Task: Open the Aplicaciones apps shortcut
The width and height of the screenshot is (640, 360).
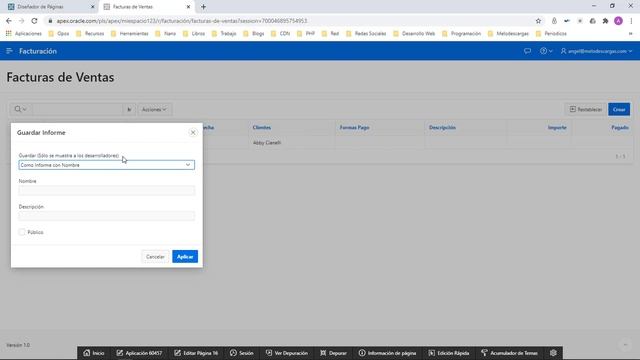Action: coord(24,34)
